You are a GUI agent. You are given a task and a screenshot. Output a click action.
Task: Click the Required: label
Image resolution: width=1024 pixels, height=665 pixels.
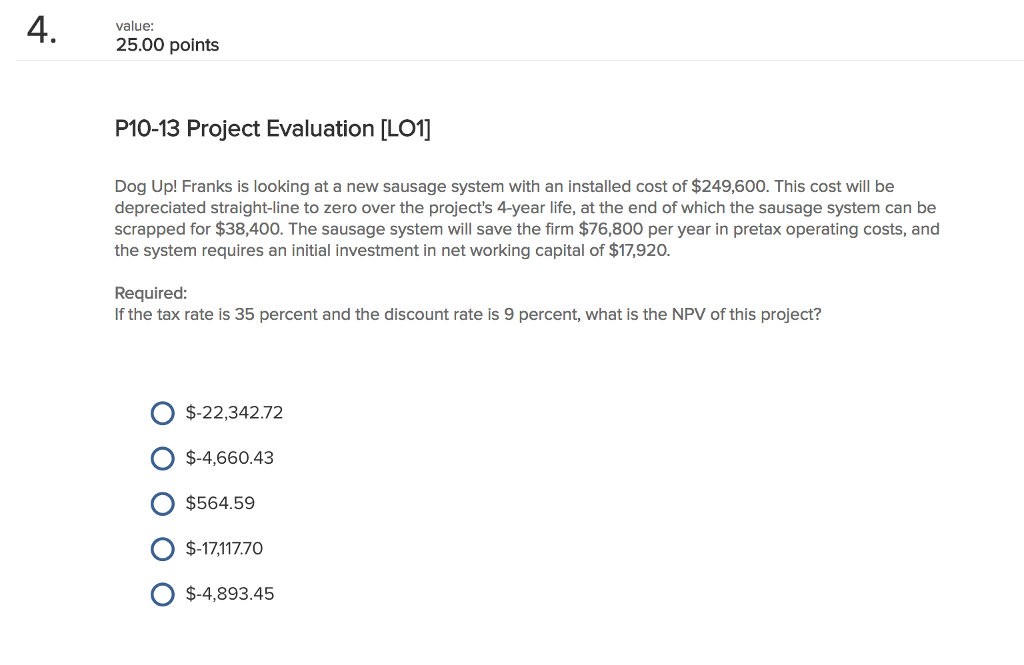[151, 292]
